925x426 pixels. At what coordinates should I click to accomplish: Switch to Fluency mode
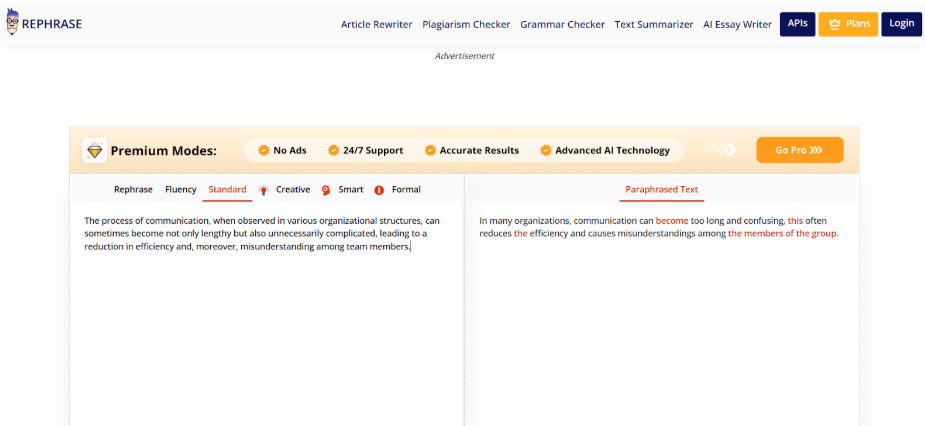181,189
